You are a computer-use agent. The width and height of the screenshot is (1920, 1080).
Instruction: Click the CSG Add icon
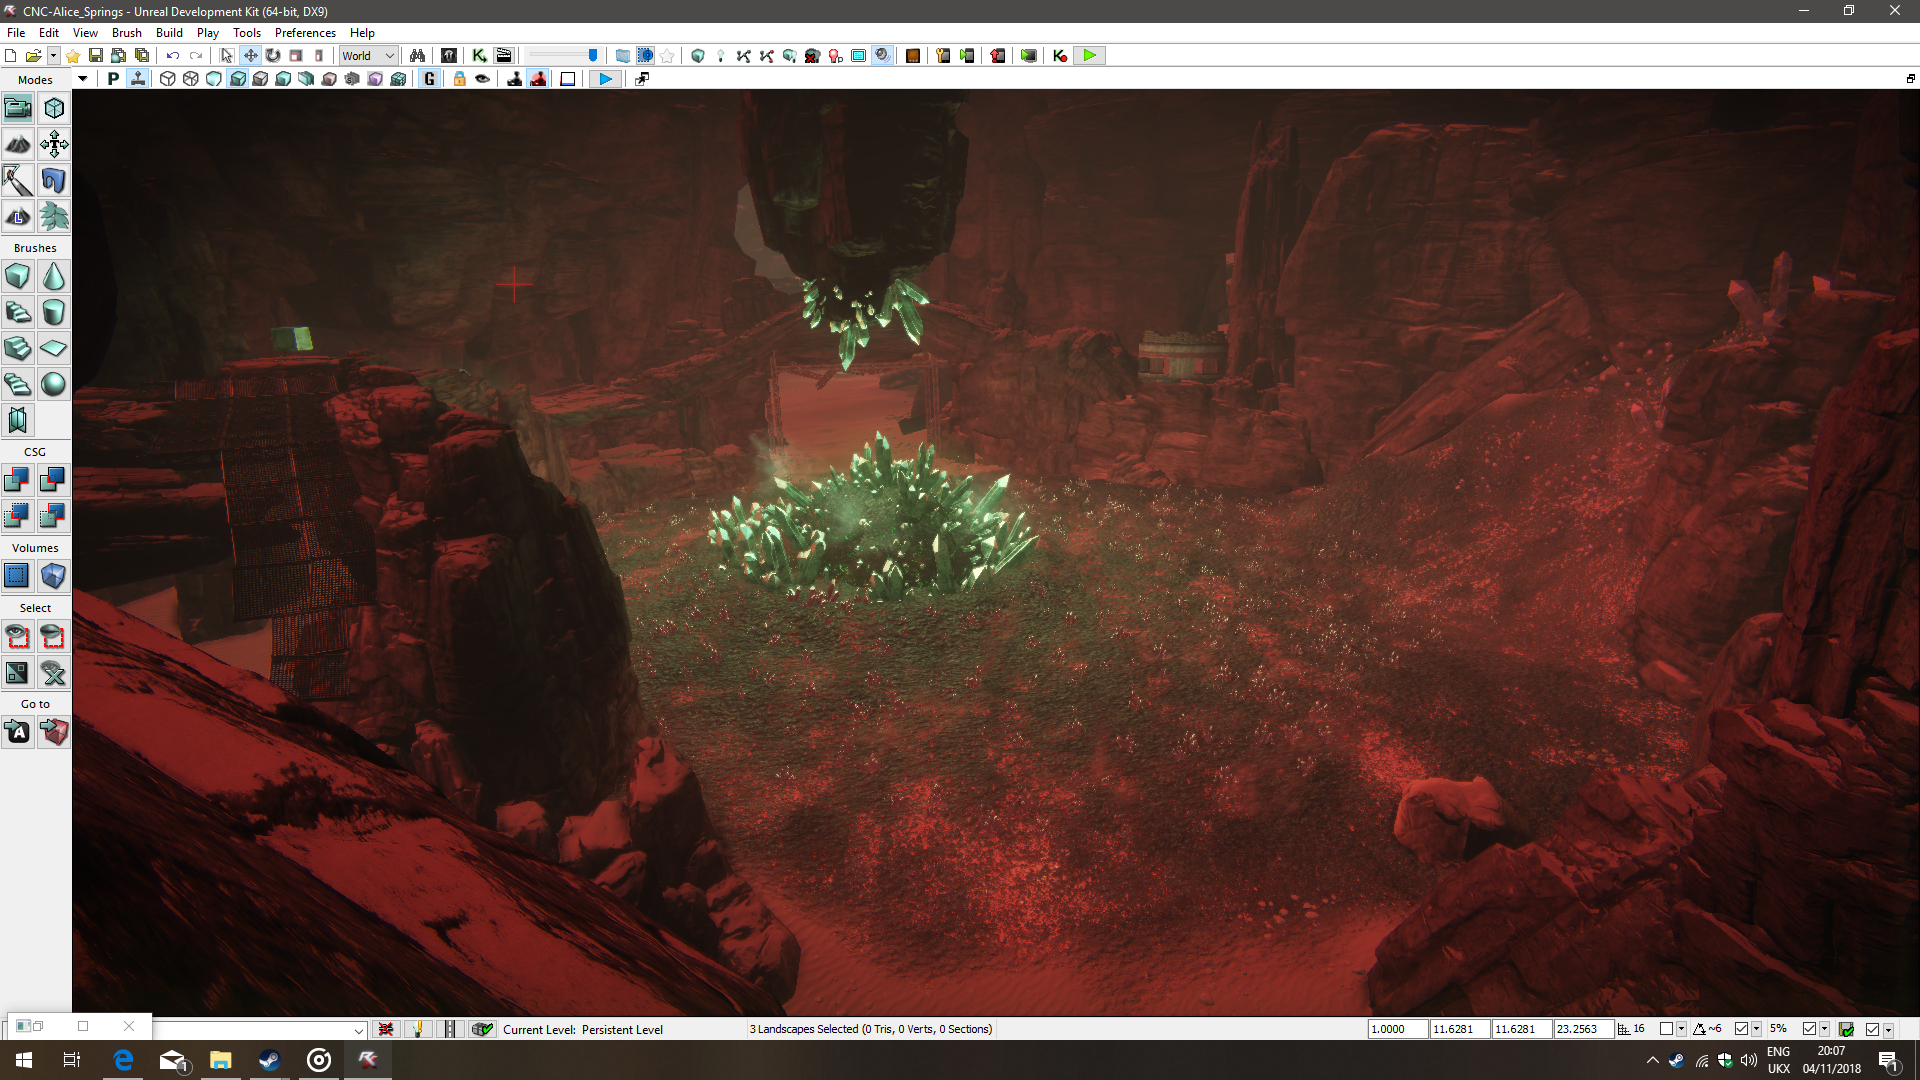(x=18, y=480)
